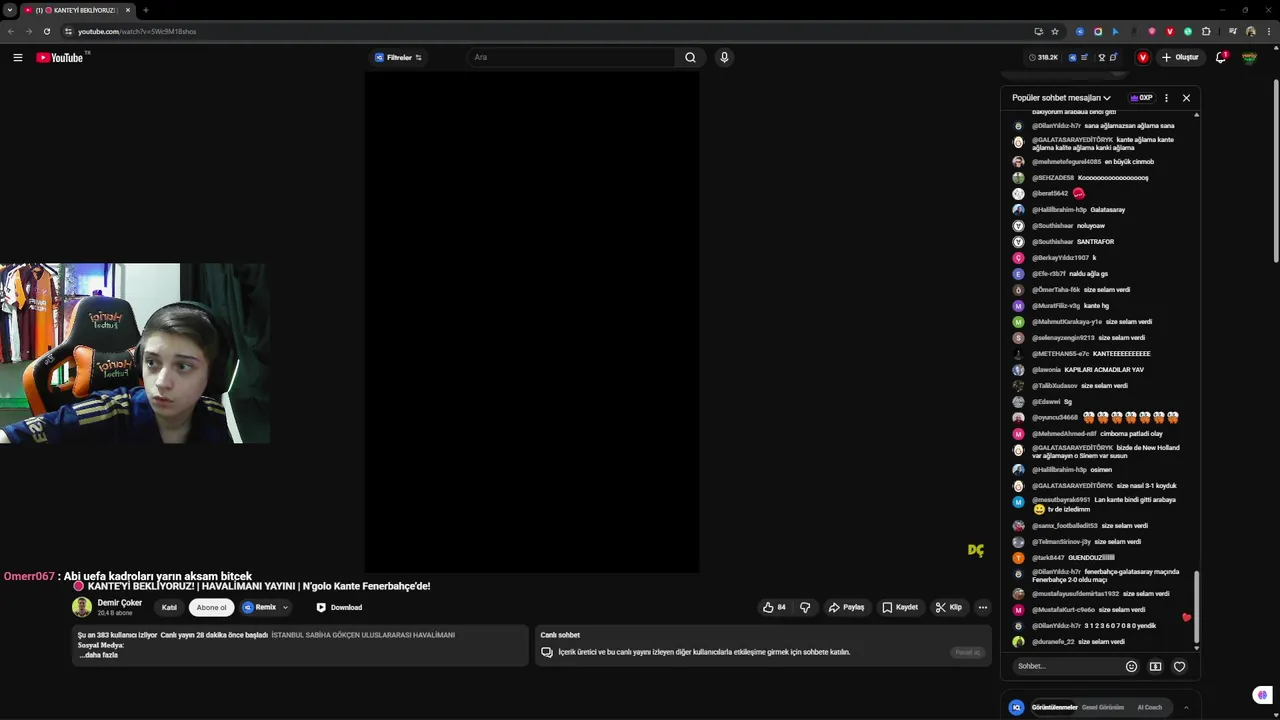Open the emoji picker in chat
Image resolution: width=1280 pixels, height=720 pixels.
click(x=1131, y=666)
